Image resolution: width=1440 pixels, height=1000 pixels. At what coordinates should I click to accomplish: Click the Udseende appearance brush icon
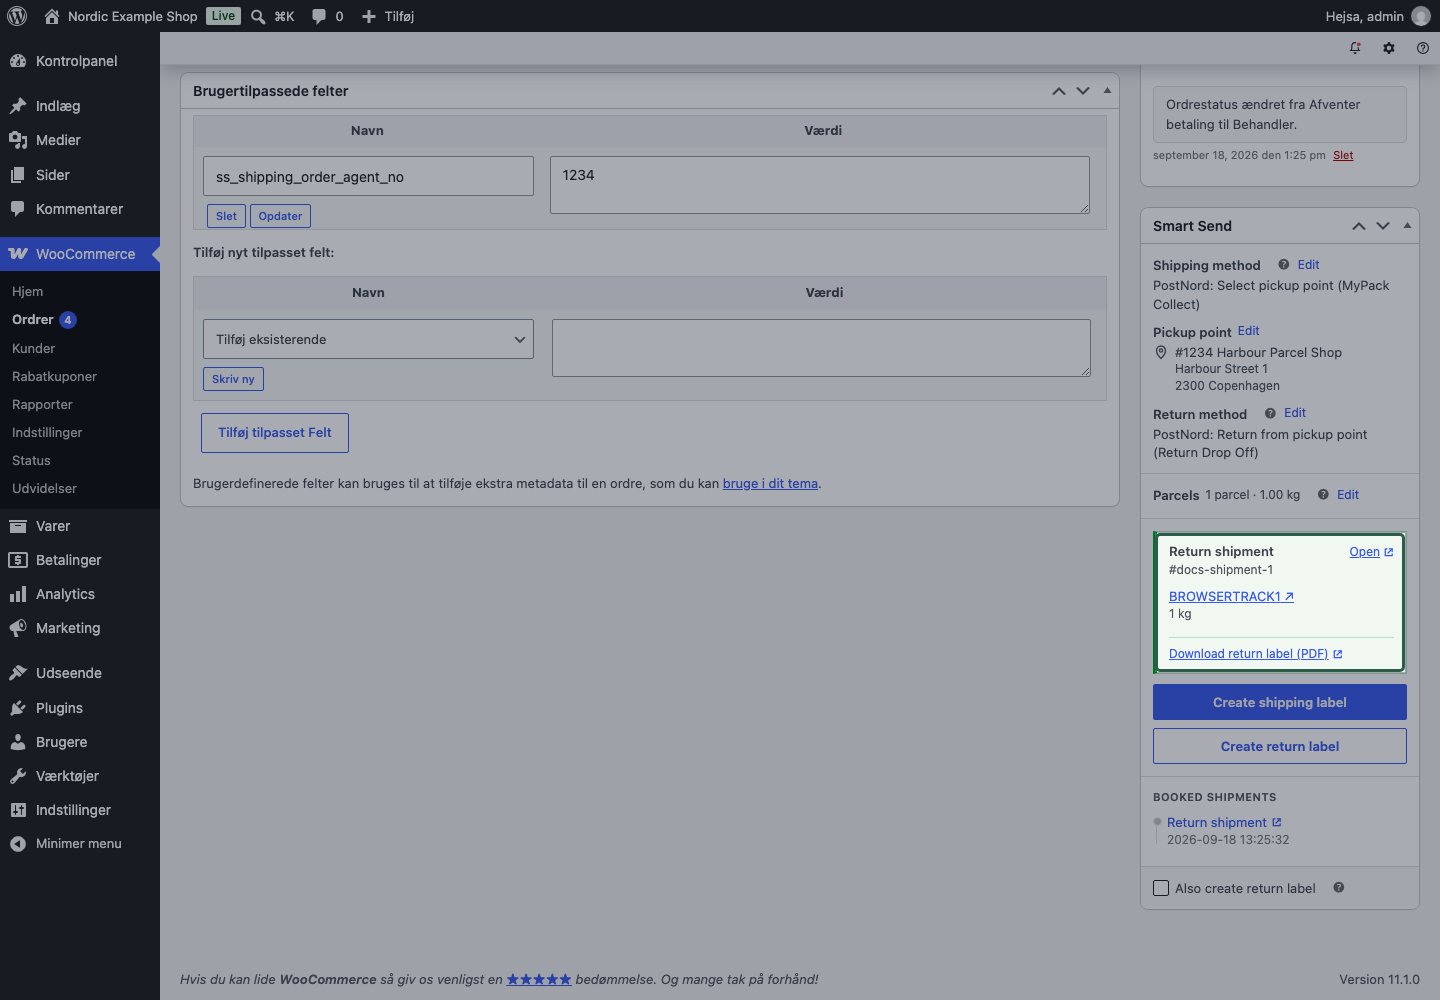click(x=18, y=673)
